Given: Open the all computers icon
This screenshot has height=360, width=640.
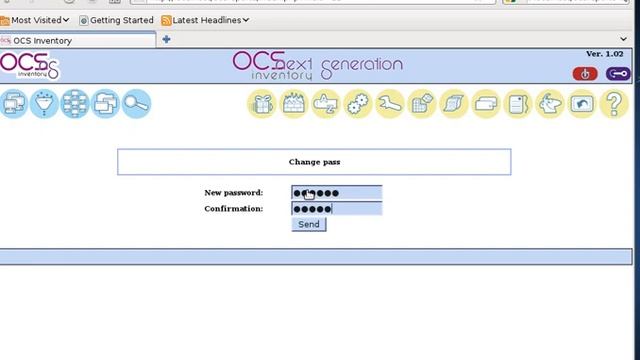Looking at the screenshot, I should [x=13, y=104].
